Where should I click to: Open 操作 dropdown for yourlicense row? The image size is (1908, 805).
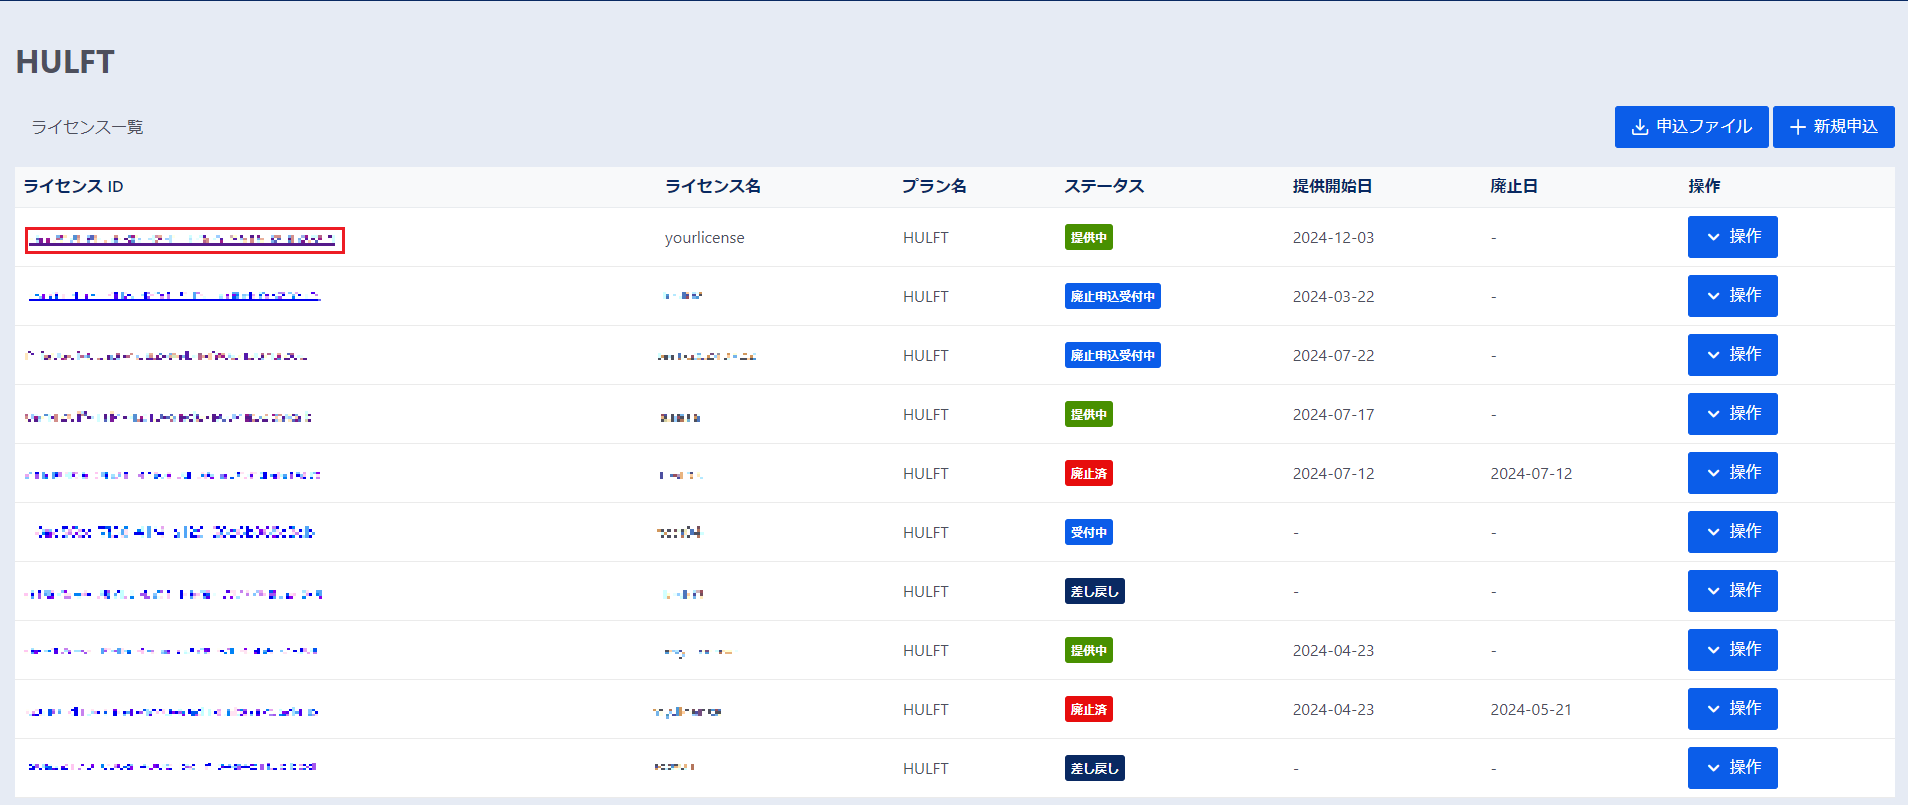[x=1732, y=237]
